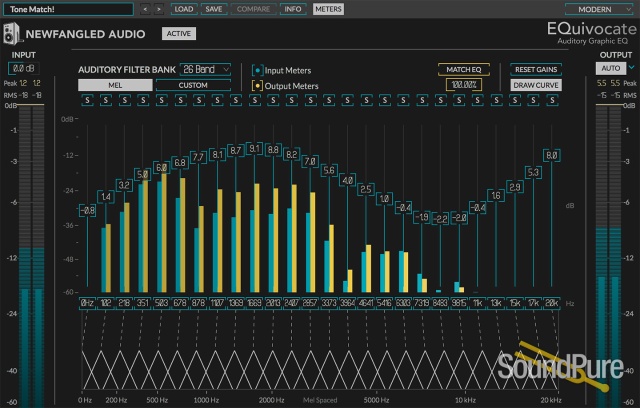Solo the first band with leftmost S button
This screenshot has height=408, width=640.
(x=87, y=100)
